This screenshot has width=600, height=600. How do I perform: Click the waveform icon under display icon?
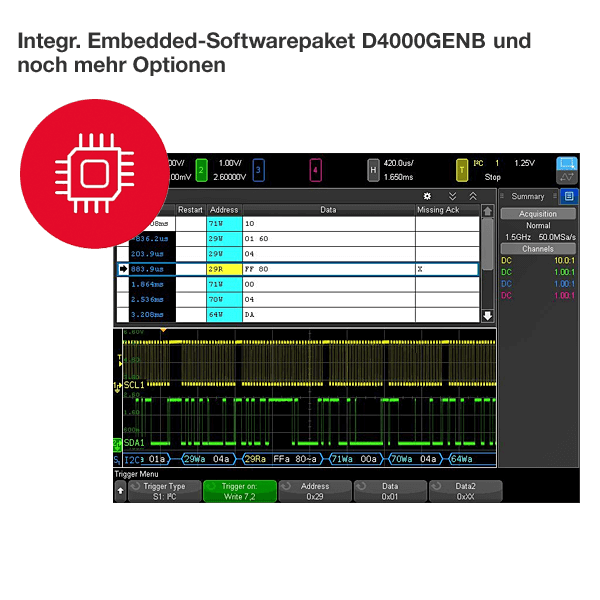(567, 177)
